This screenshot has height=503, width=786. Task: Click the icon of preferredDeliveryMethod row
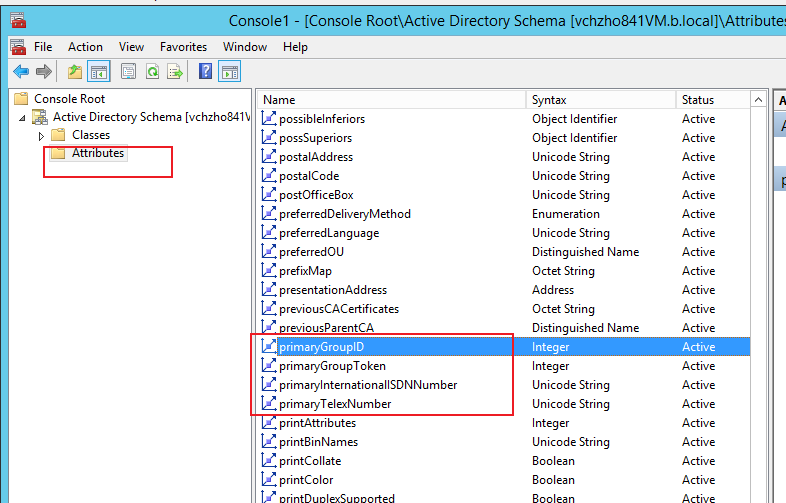pyautogui.click(x=269, y=214)
